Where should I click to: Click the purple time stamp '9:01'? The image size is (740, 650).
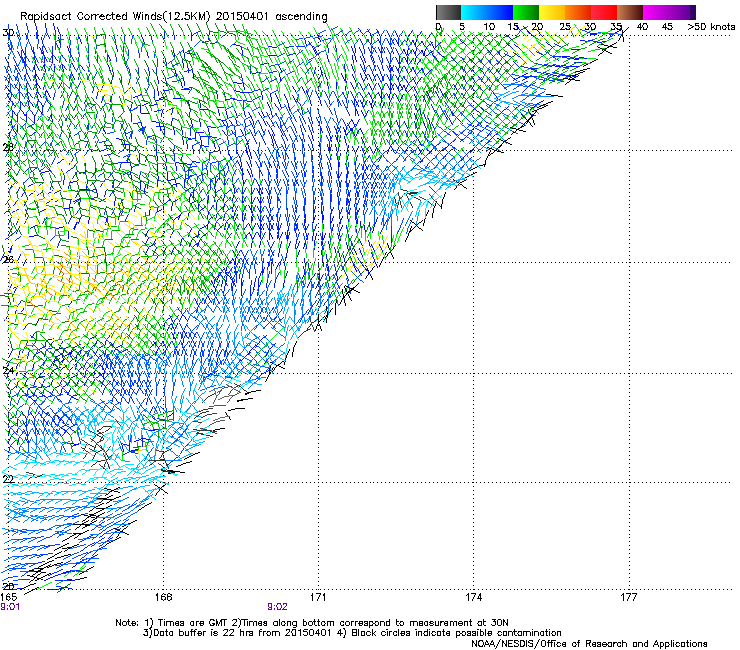click(x=10, y=607)
